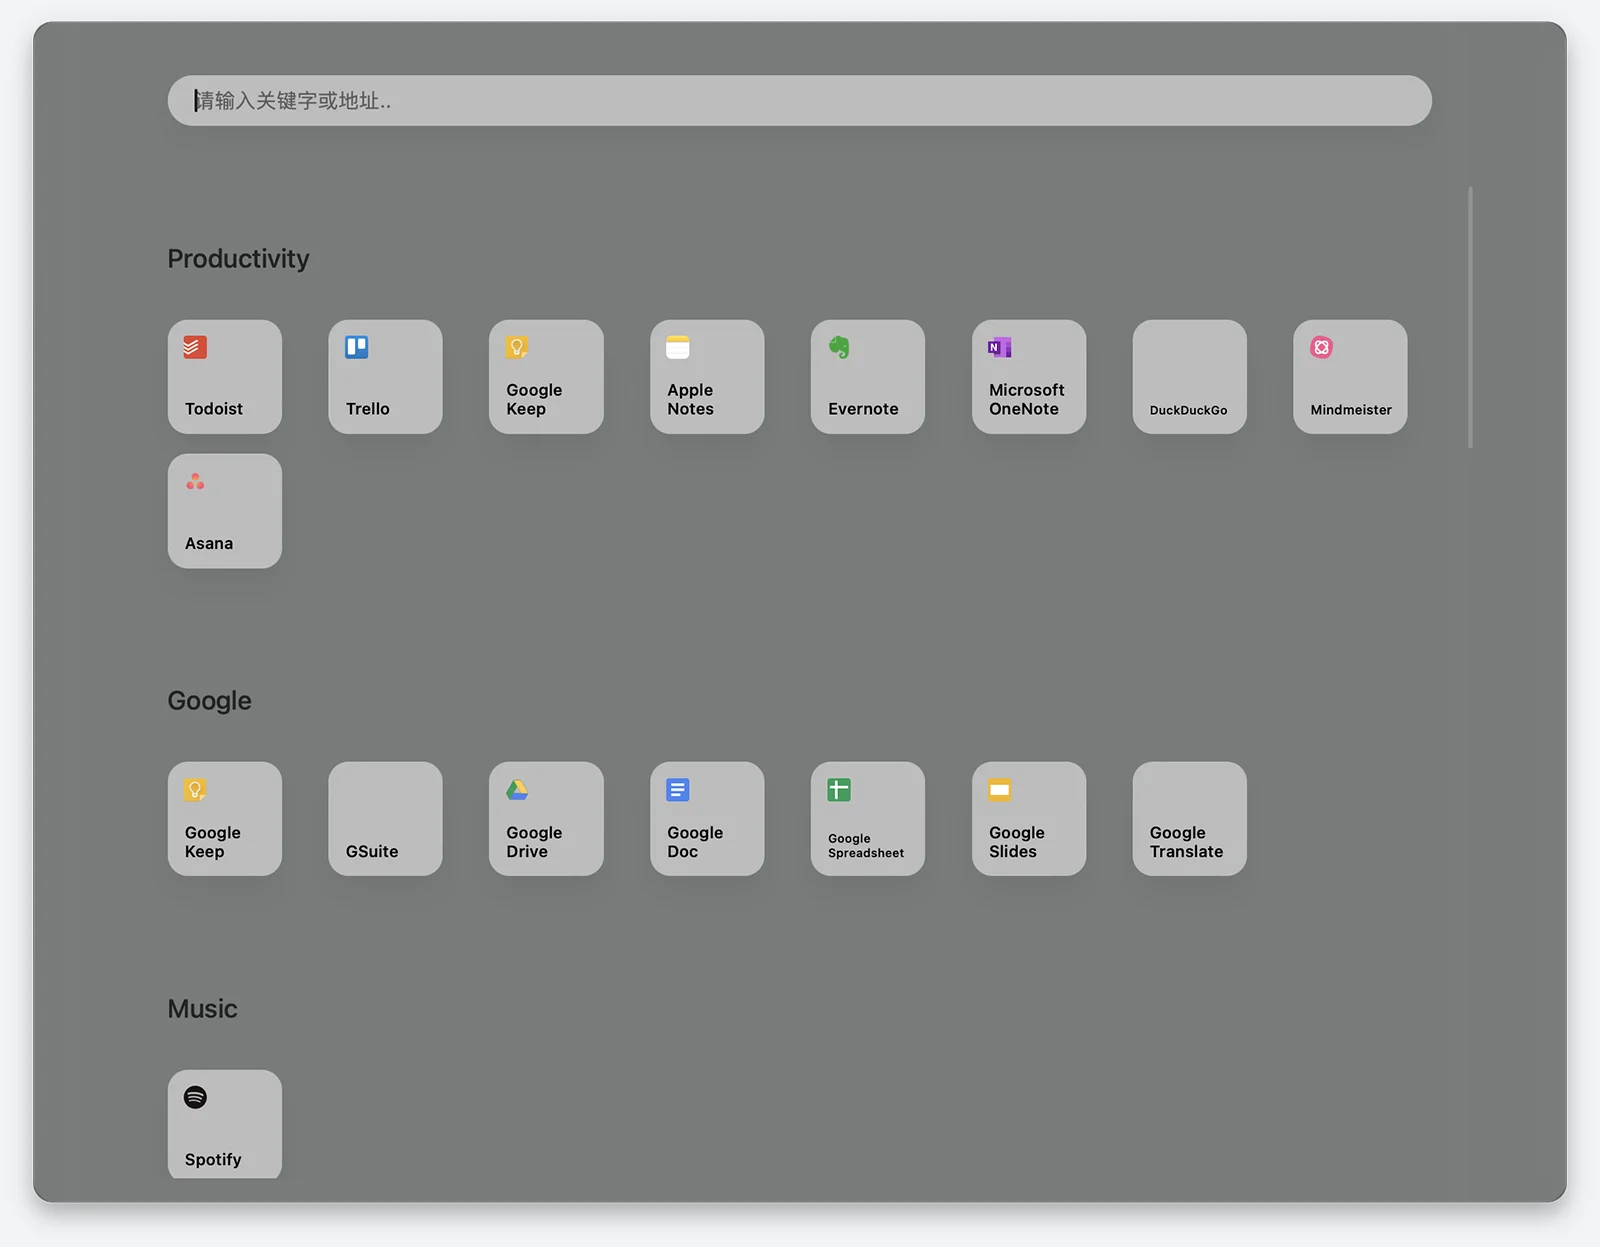The image size is (1600, 1247).
Task: Open the Spotify logo icon
Action: point(195,1097)
